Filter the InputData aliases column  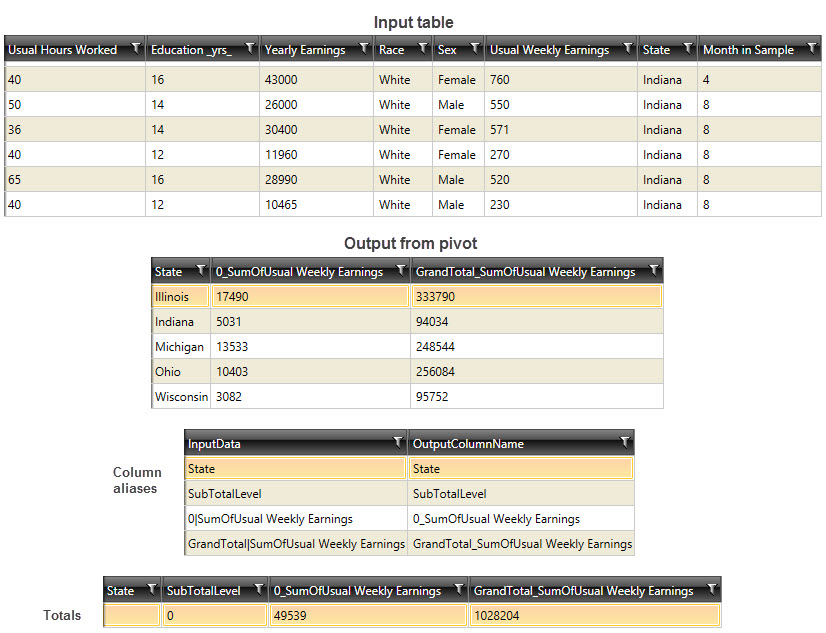(398, 442)
